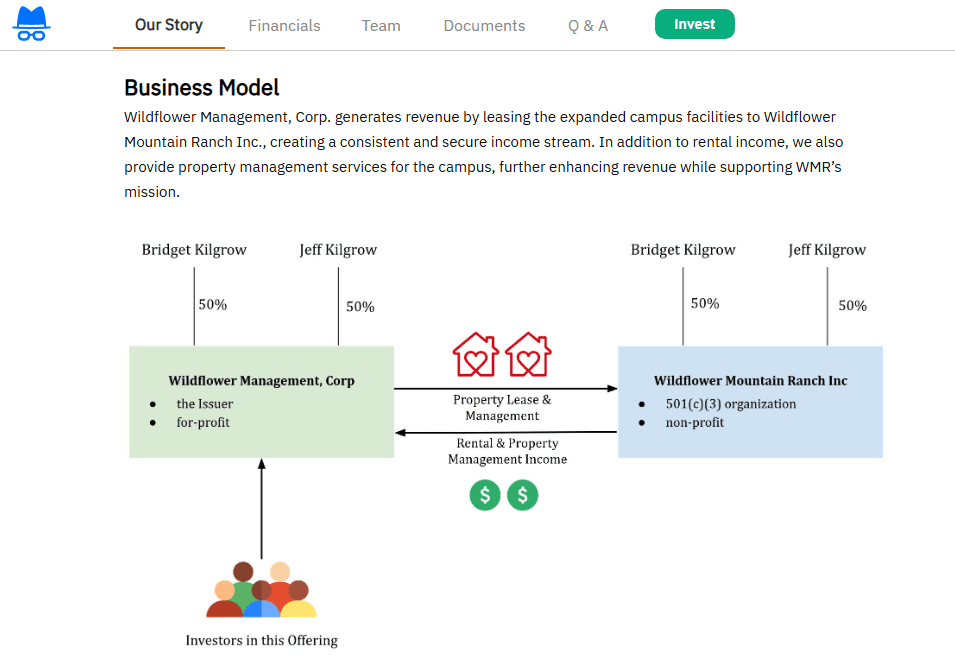Click the Rental & Property Management Income label
Viewport: 955px width, 655px height.
[507, 451]
